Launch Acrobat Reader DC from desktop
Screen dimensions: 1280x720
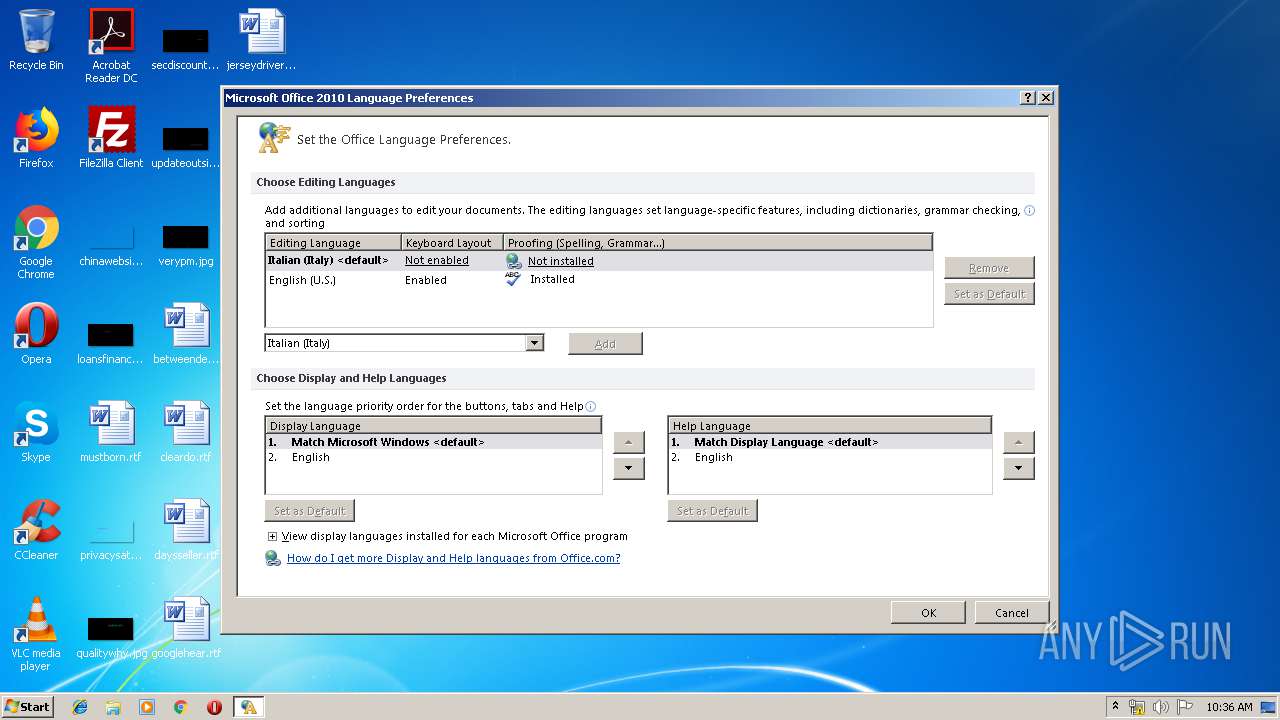[111, 46]
